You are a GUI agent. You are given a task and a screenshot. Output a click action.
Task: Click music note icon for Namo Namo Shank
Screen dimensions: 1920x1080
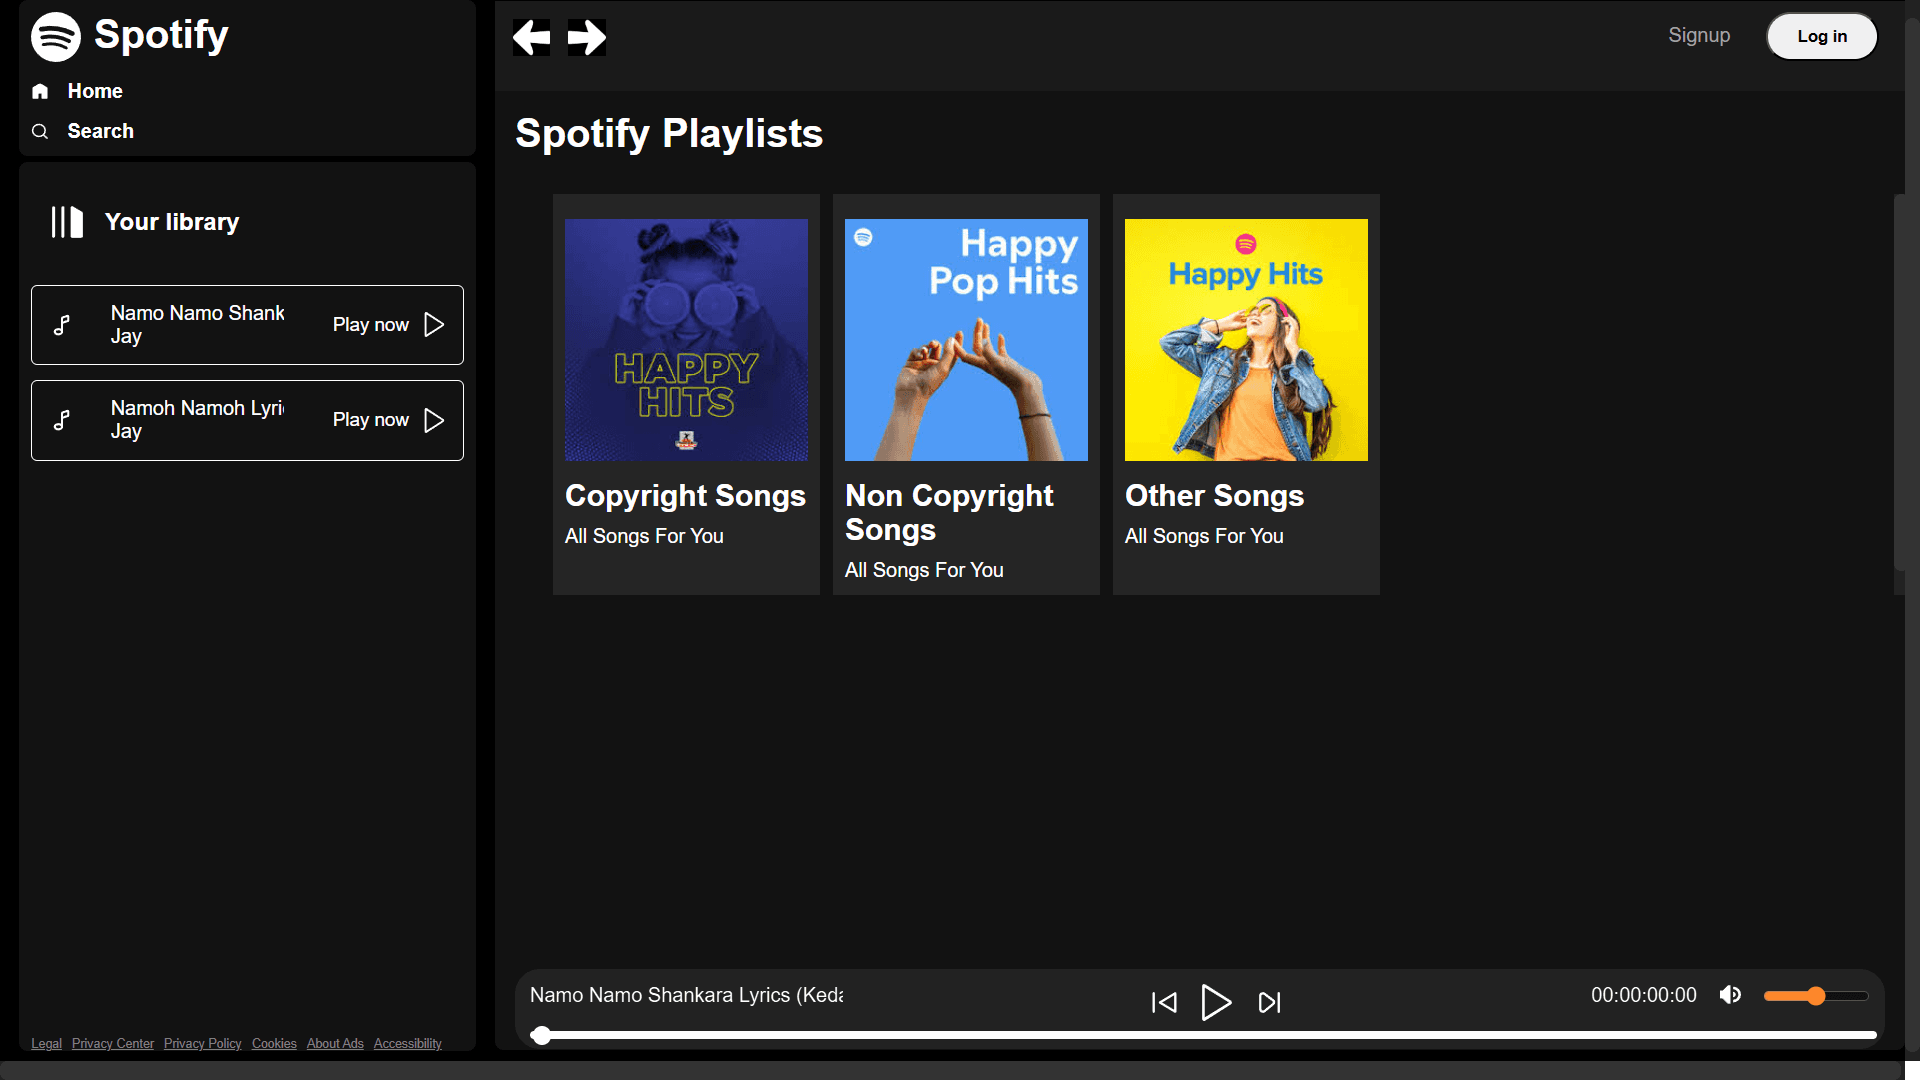click(62, 325)
